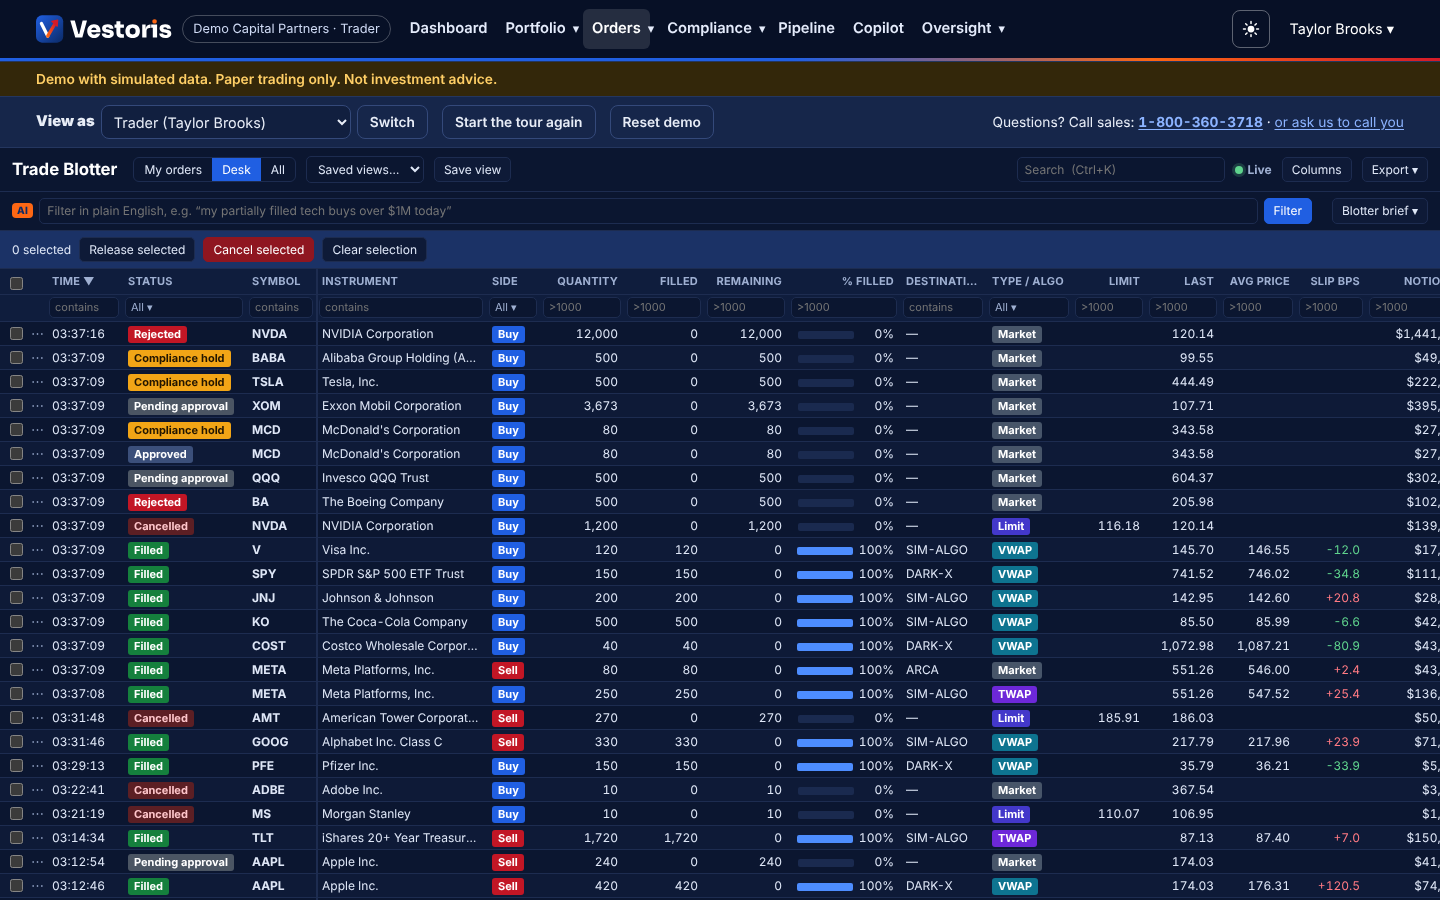
Task: Open the STATUS column filter dropdown
Action: click(x=185, y=307)
